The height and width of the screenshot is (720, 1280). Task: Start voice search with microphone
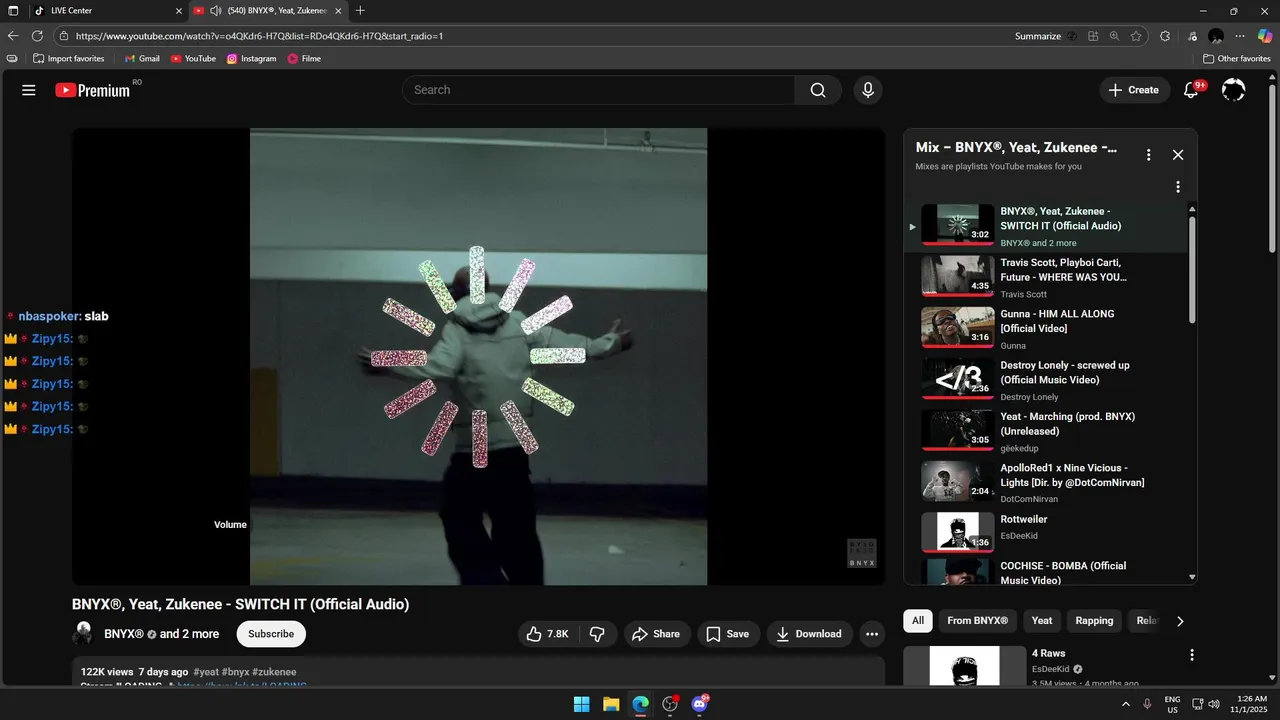(x=867, y=90)
